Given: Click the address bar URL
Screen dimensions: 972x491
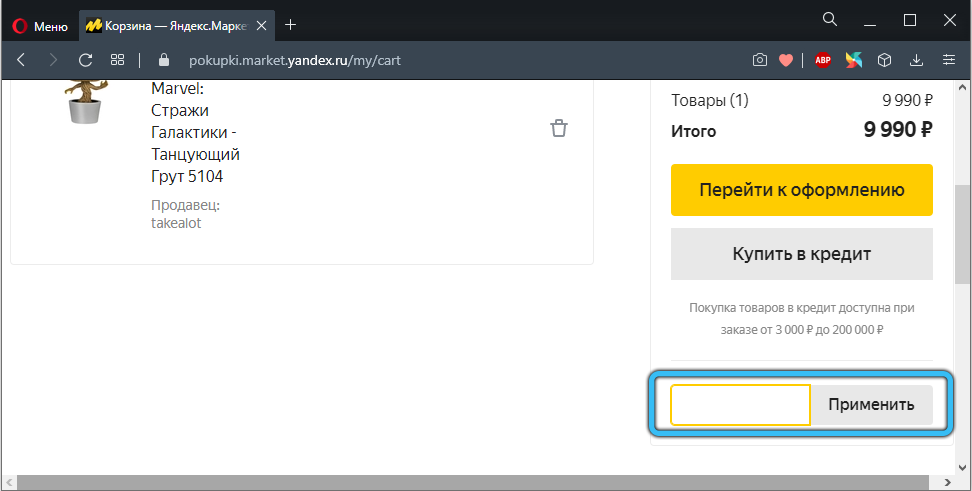Looking at the screenshot, I should point(295,60).
